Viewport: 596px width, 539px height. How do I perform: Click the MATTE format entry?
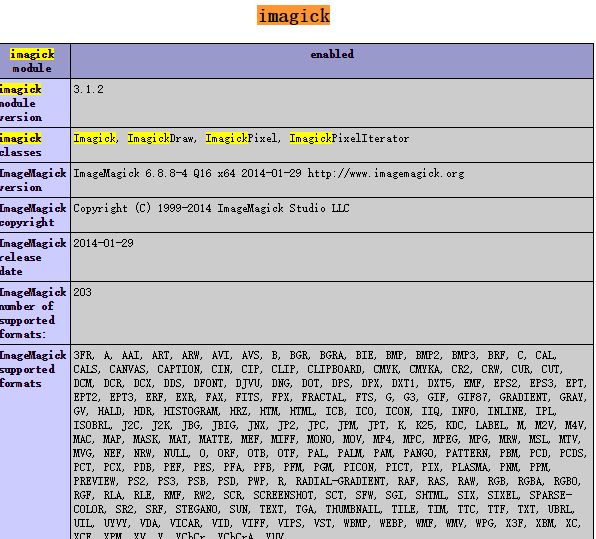click(x=214, y=440)
